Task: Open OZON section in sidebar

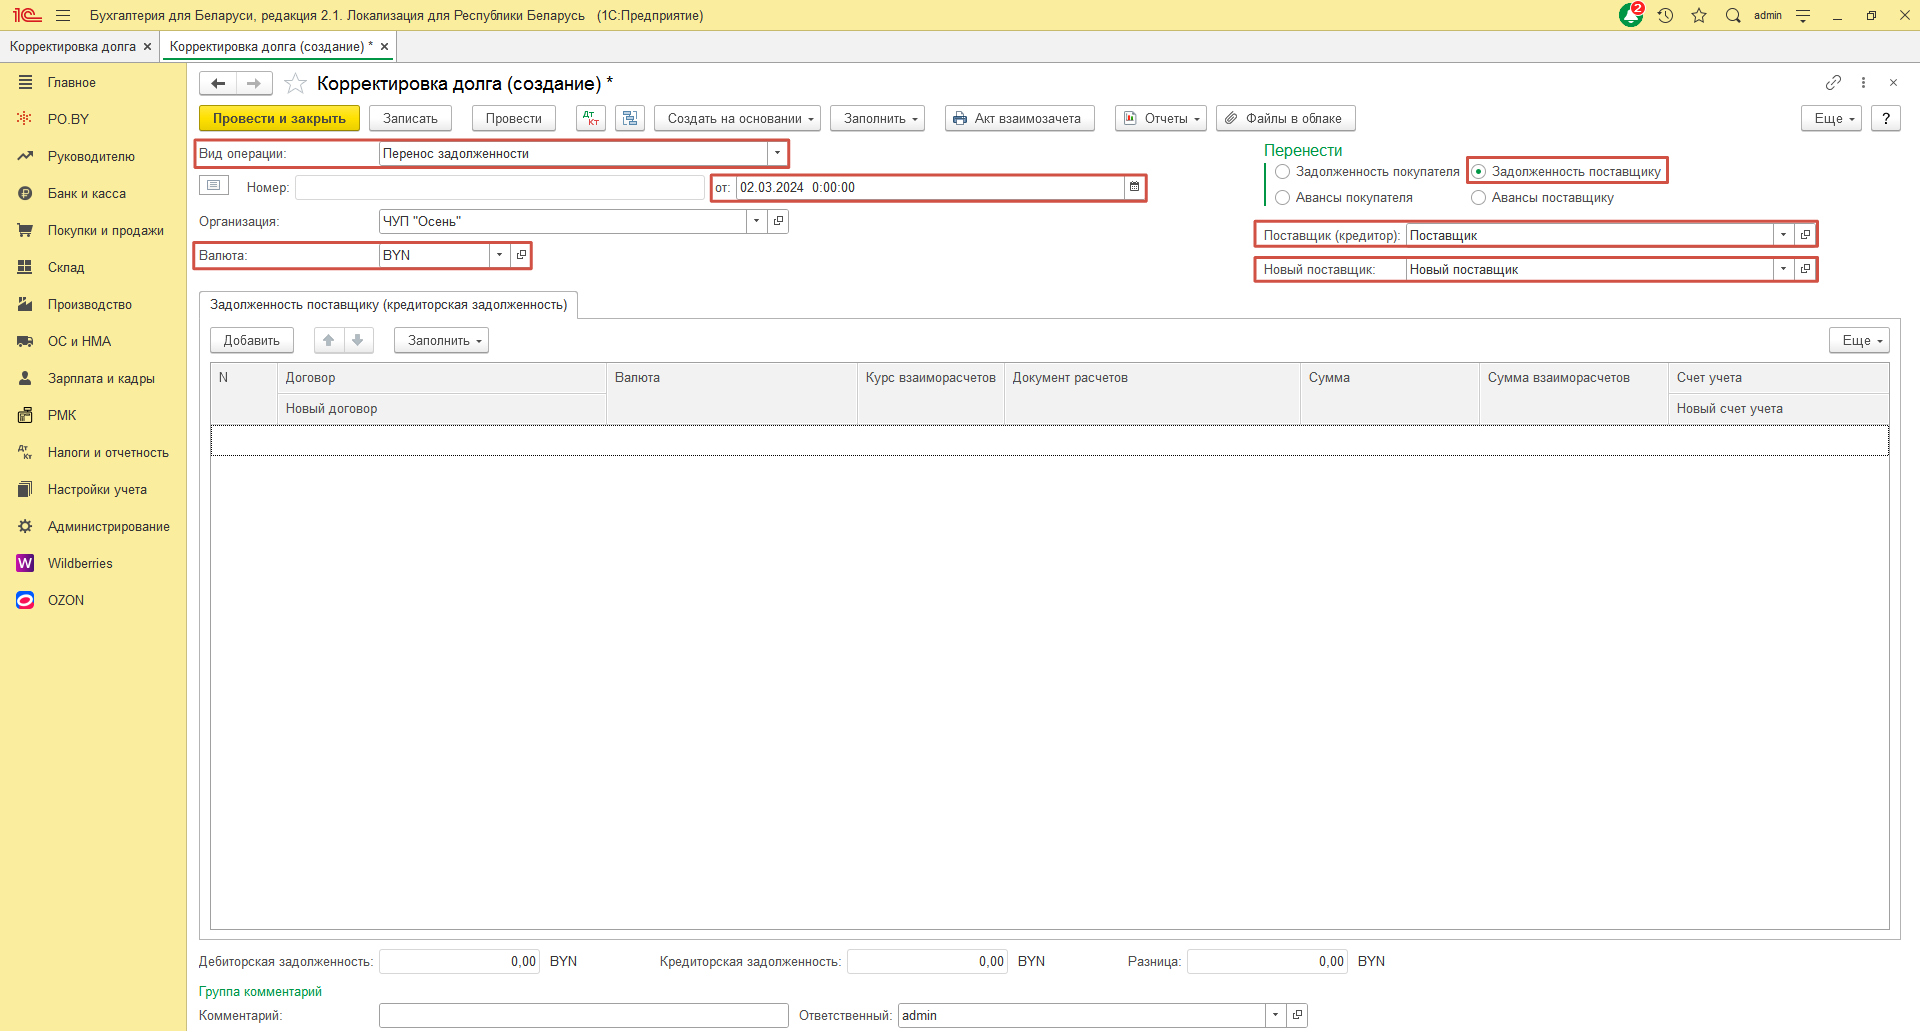Action: [x=66, y=600]
